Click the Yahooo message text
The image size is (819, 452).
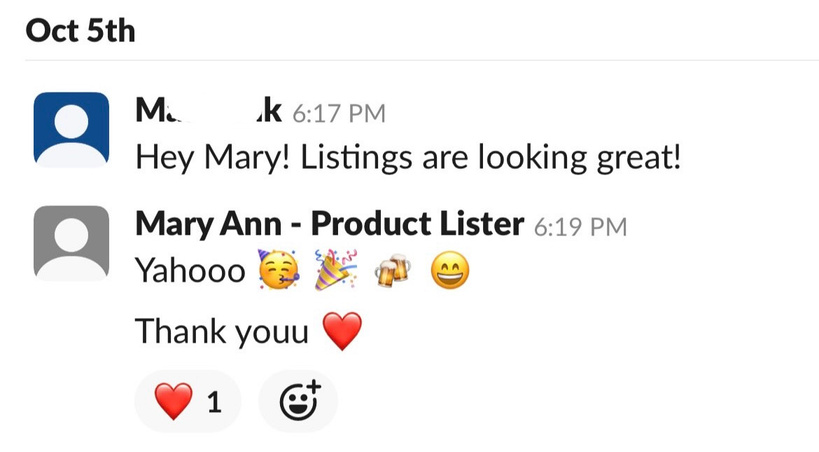tap(190, 271)
